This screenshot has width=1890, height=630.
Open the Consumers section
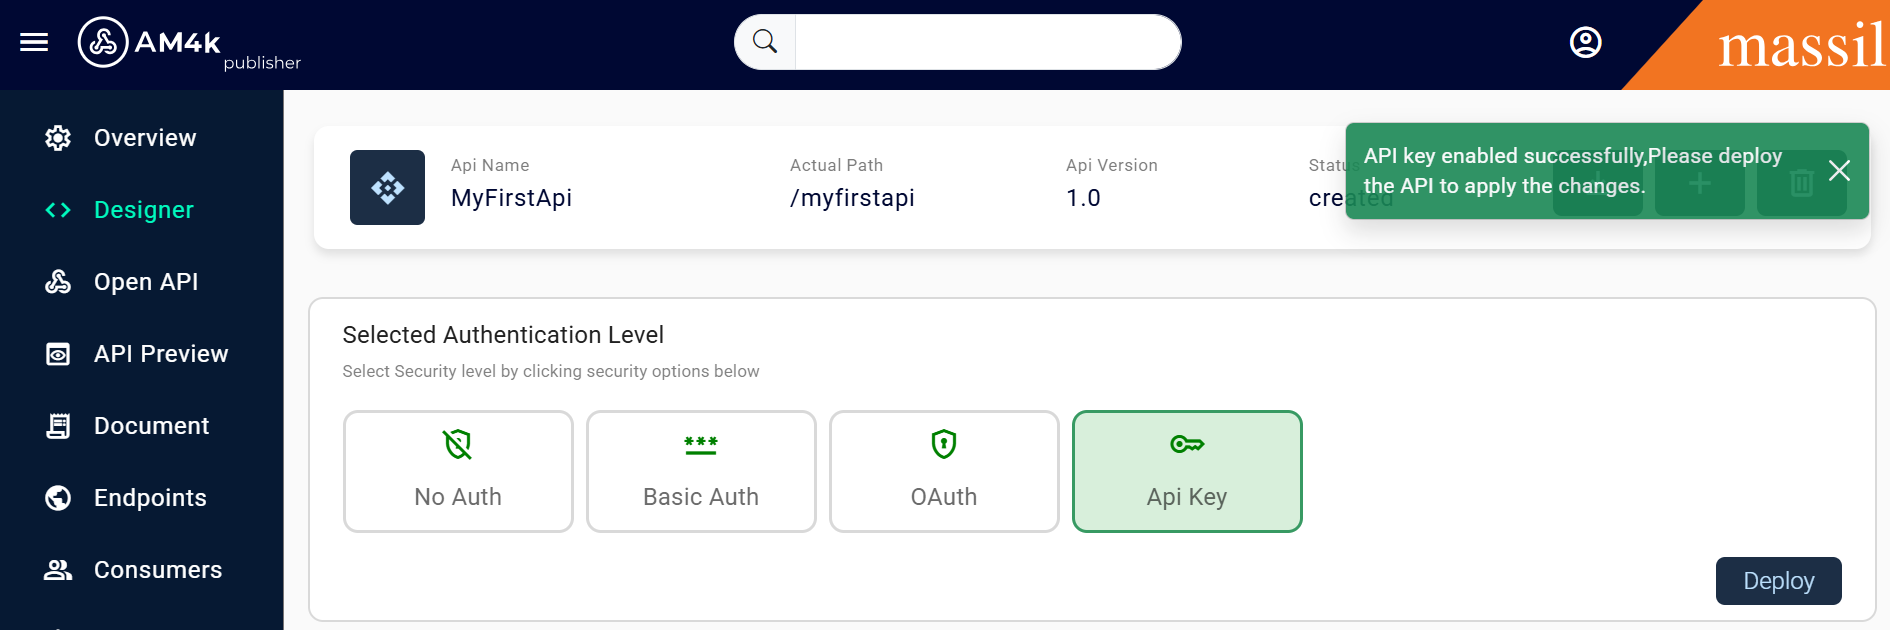[157, 570]
